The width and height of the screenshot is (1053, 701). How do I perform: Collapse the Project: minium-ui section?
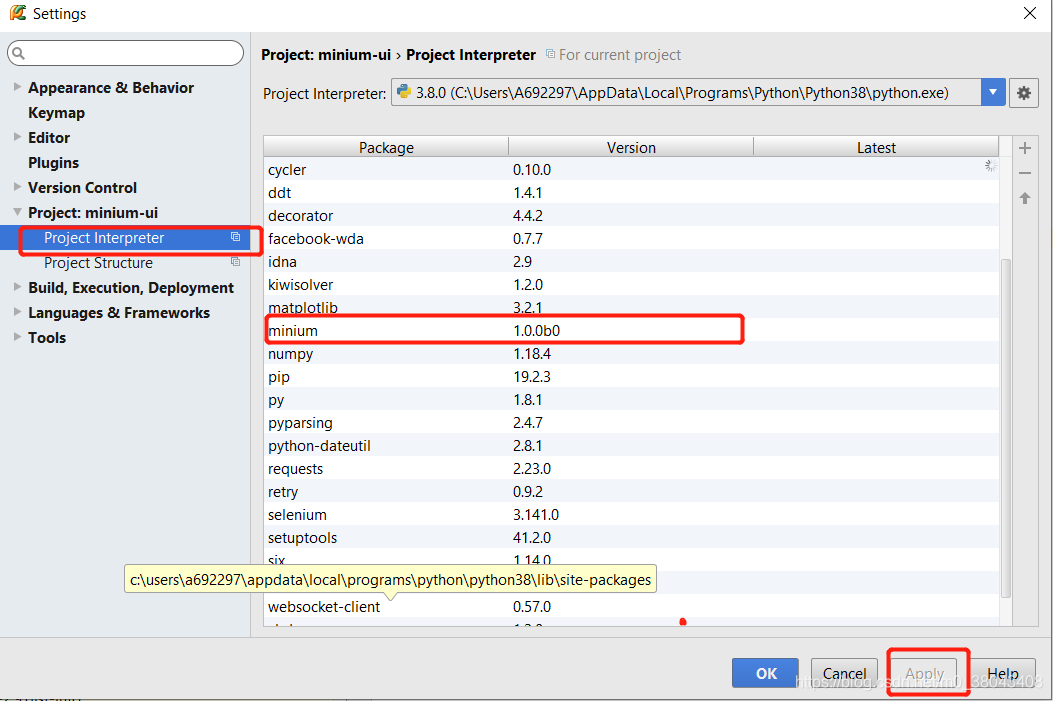[17, 212]
